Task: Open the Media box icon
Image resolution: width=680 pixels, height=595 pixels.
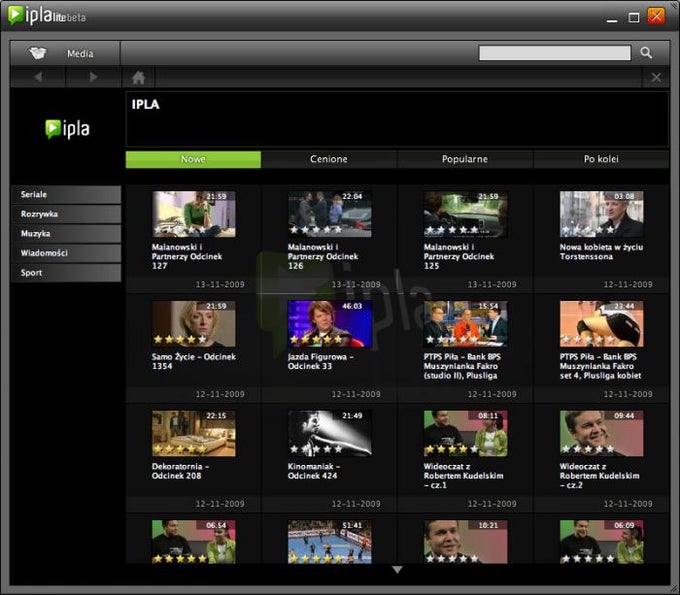Action: click(38, 53)
